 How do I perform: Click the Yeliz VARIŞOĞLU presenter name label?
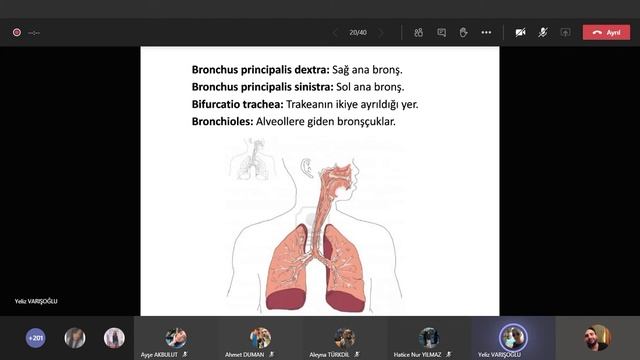coord(36,301)
